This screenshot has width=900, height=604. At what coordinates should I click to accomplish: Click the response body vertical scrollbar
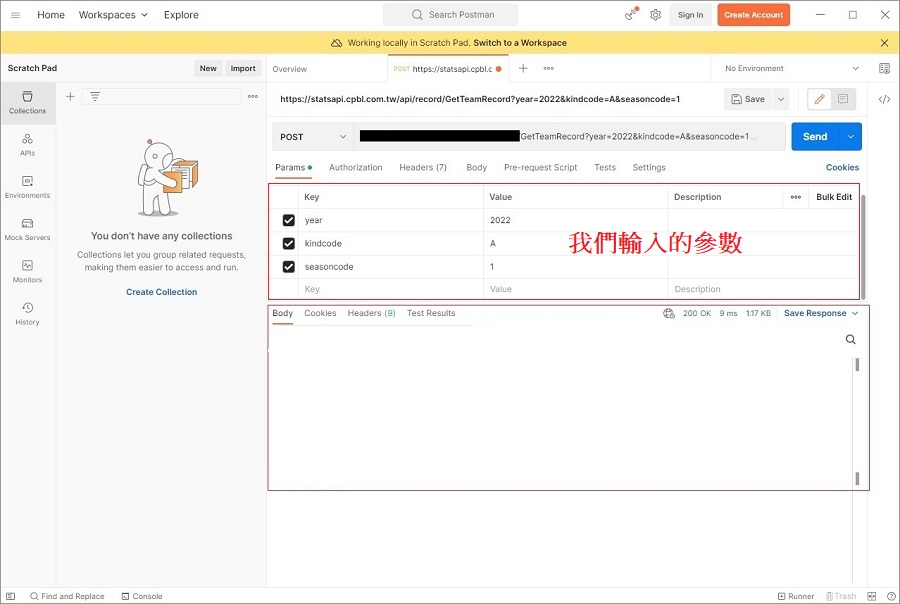pos(857,420)
